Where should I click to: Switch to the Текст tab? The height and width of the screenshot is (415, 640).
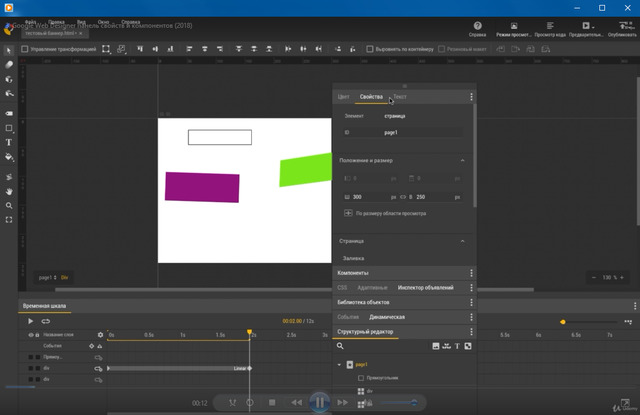[x=400, y=97]
